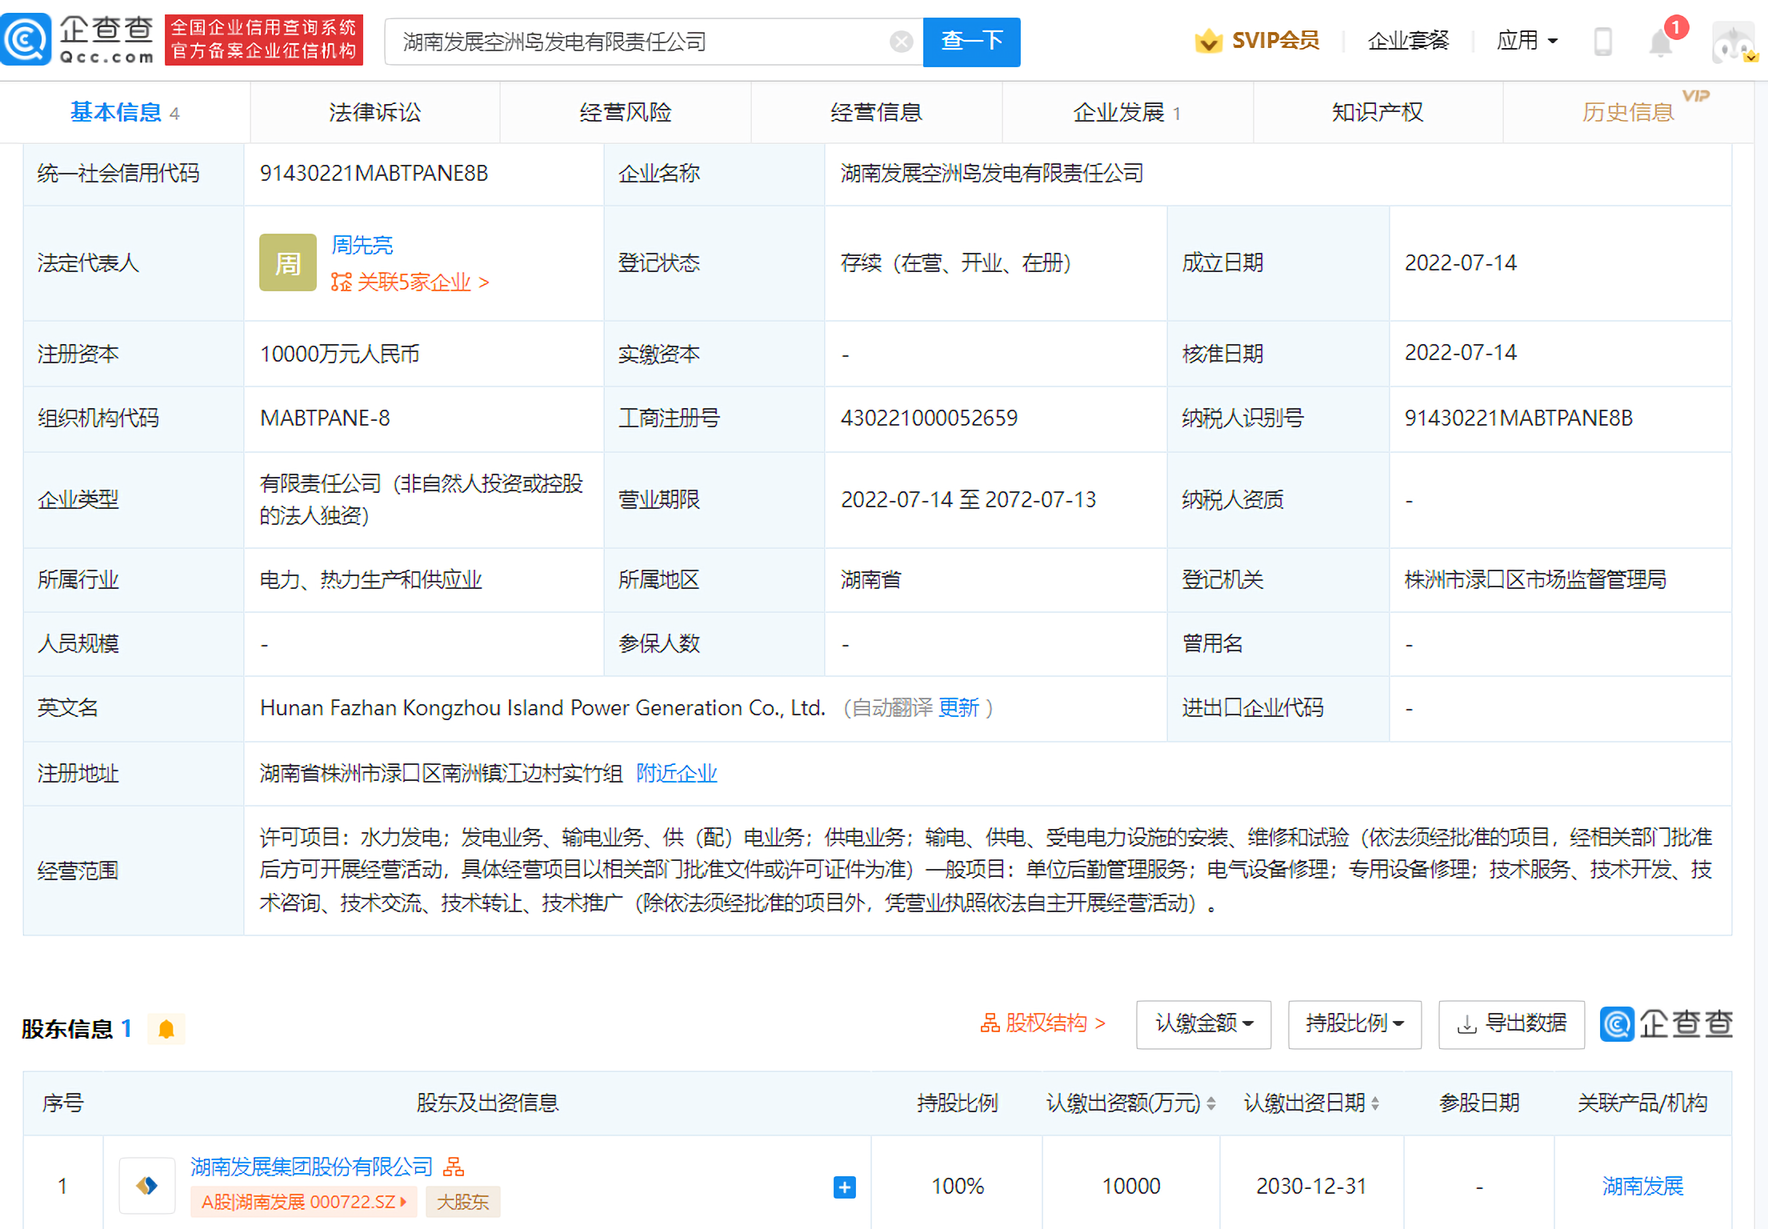Image resolution: width=1768 pixels, height=1229 pixels.
Task: Click 更新 next to the English name
Action: (x=958, y=708)
